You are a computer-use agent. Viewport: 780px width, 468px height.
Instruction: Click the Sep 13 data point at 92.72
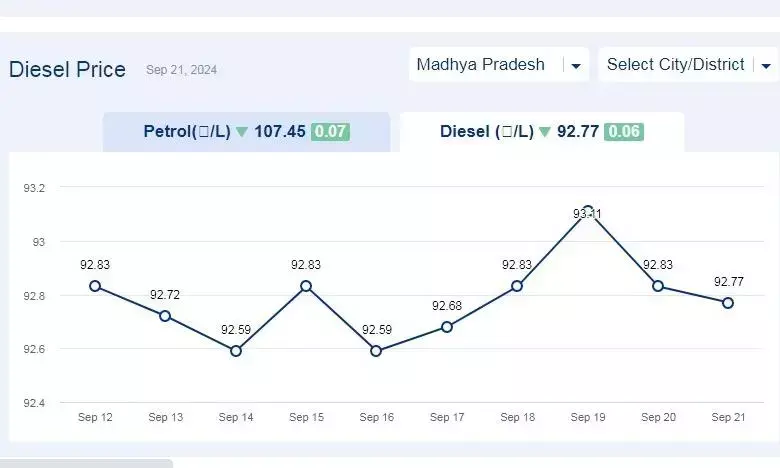click(x=165, y=316)
